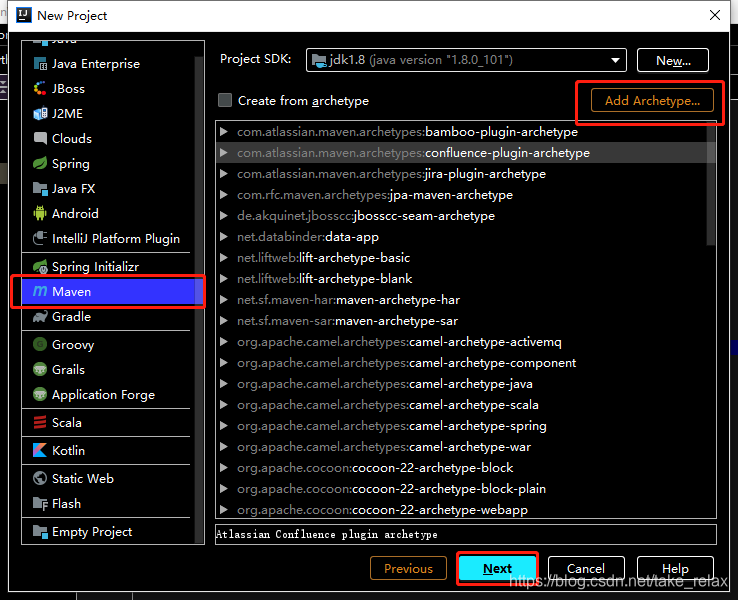Click the Spring Initializr icon
This screenshot has width=738, height=600.
click(40, 267)
